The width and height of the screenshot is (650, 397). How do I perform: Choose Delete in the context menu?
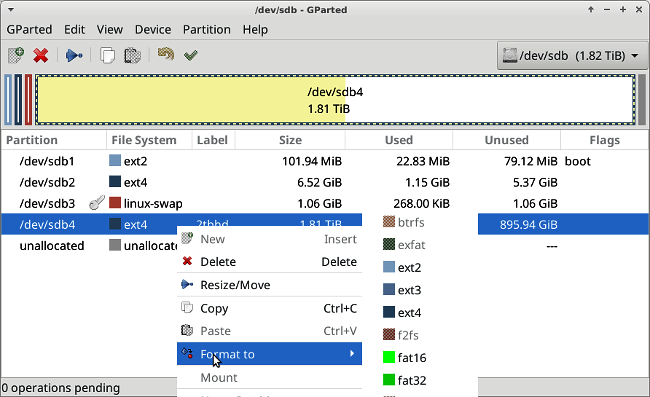pos(269,261)
